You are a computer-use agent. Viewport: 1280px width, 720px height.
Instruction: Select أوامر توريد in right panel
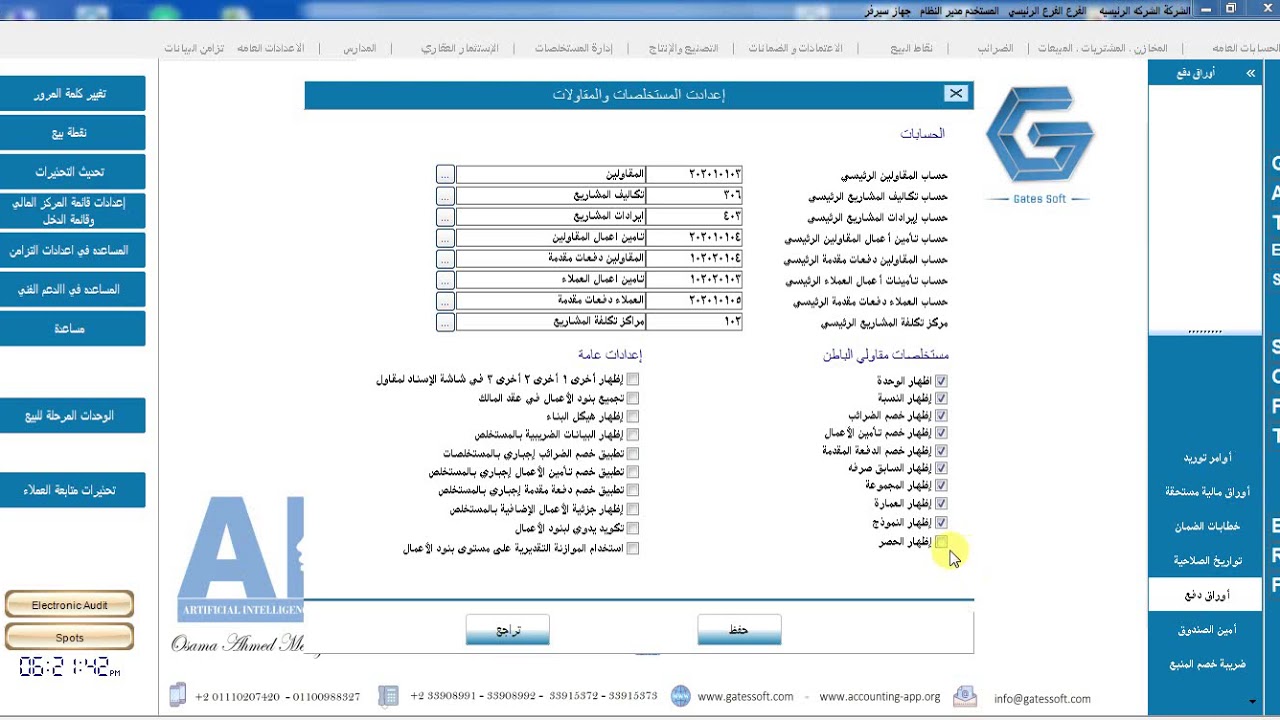[1207, 458]
